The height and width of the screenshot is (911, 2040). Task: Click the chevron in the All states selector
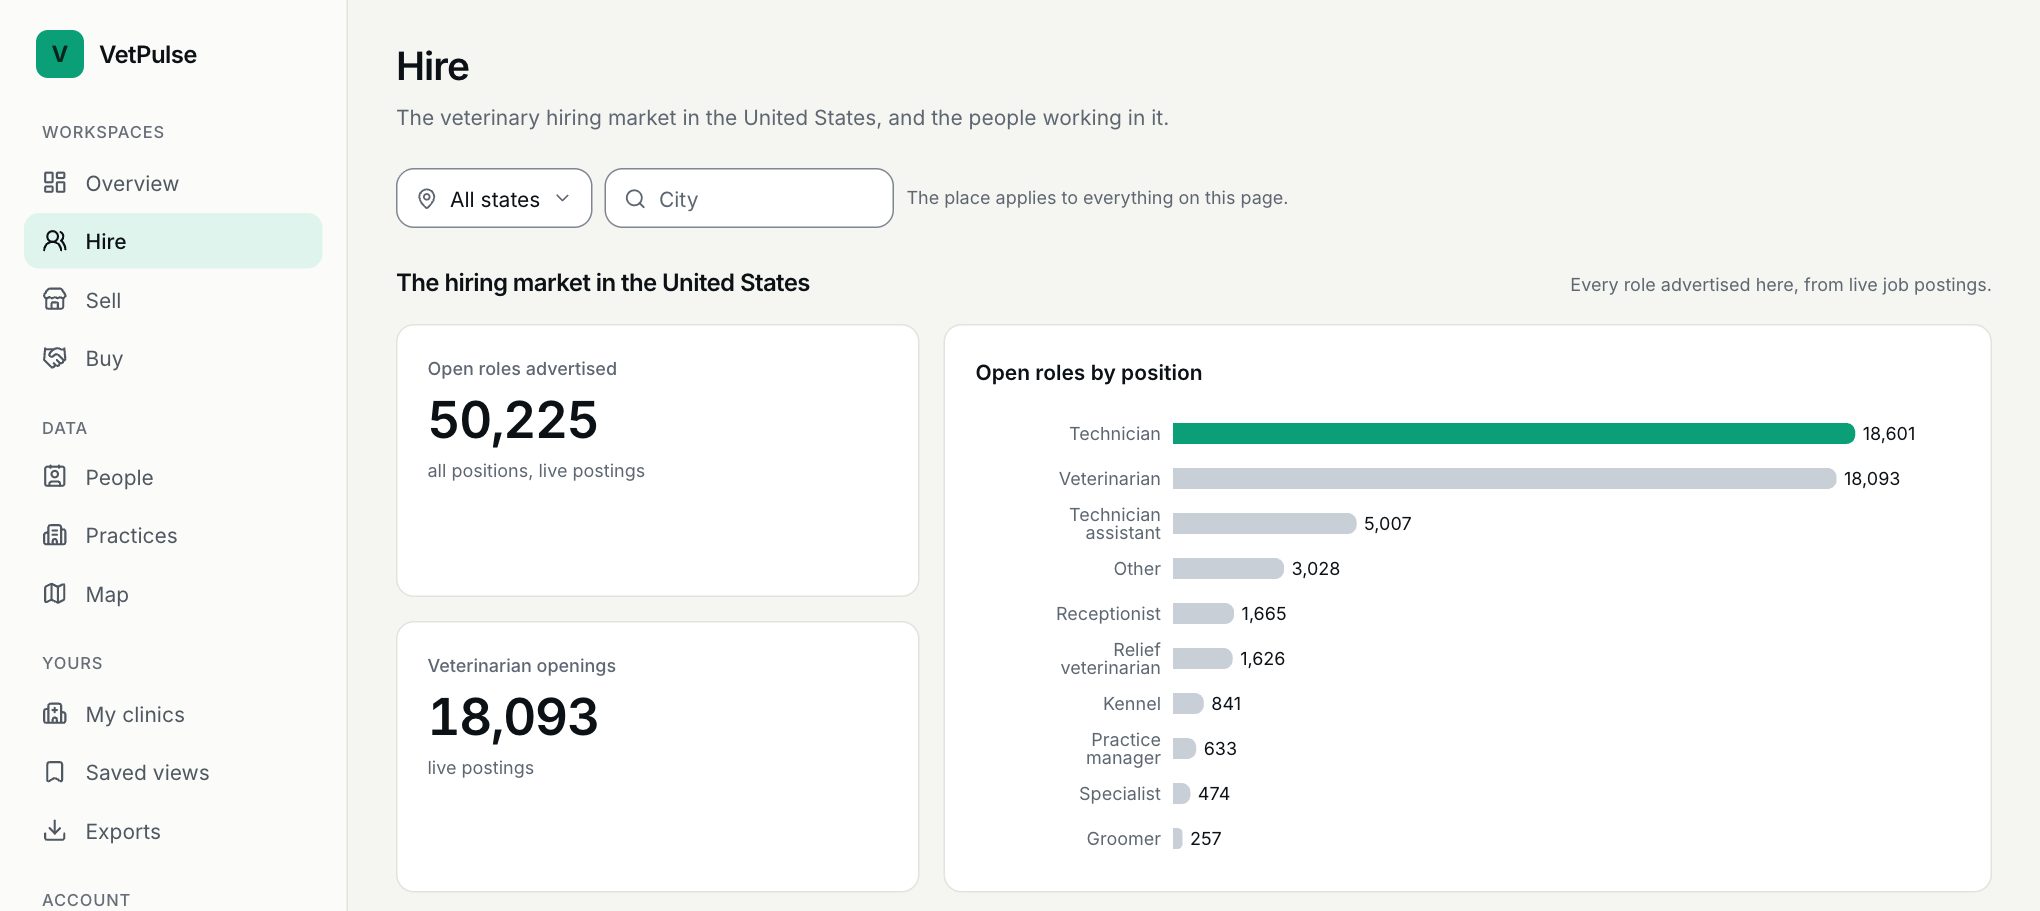(x=563, y=198)
